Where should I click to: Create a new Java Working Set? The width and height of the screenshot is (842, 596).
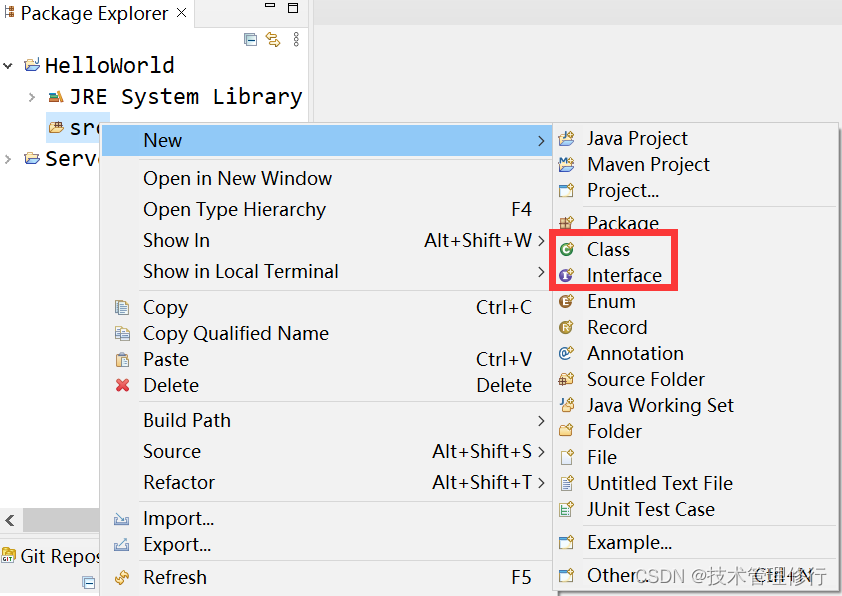tap(695, 405)
